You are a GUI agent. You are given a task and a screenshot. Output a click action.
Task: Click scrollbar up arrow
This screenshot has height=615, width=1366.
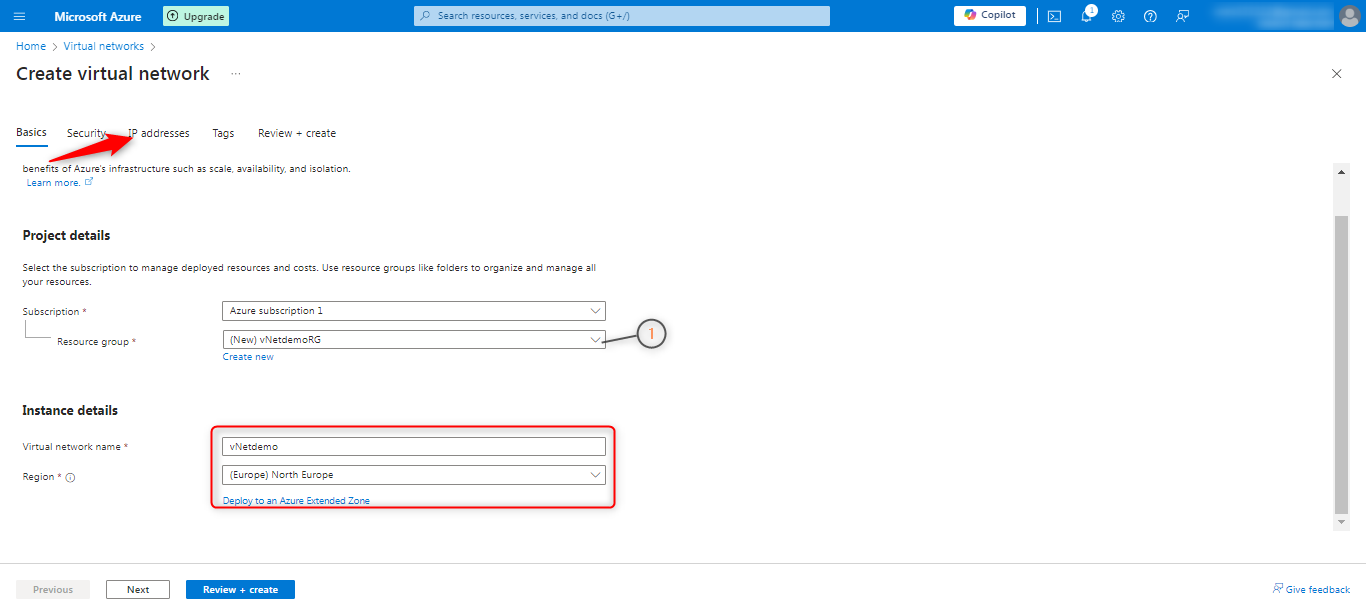tap(1342, 171)
